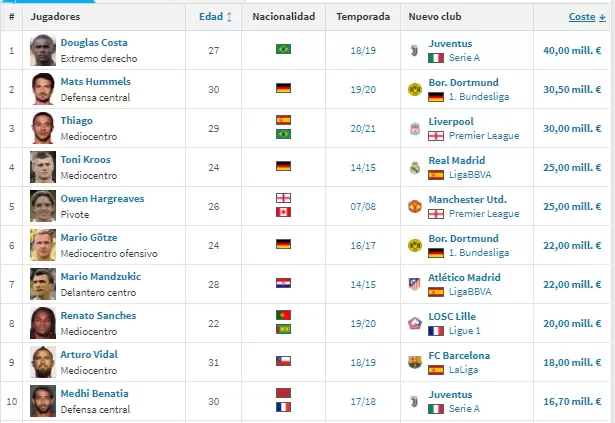Click the FC Barcelona crest icon
This screenshot has height=423, width=615.
414,362
